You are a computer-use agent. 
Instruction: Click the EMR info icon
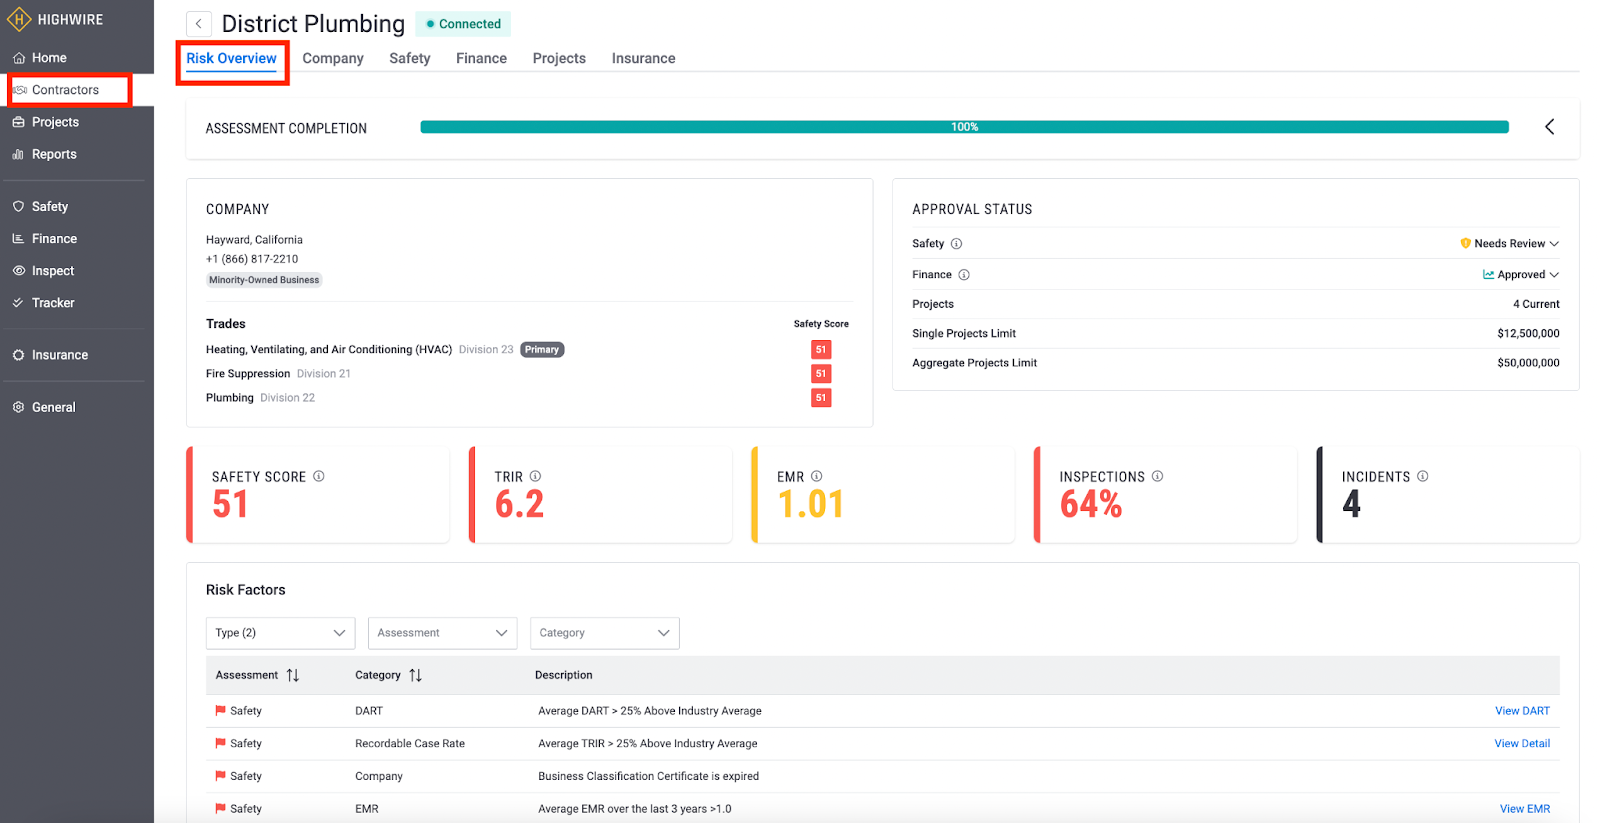(x=816, y=476)
